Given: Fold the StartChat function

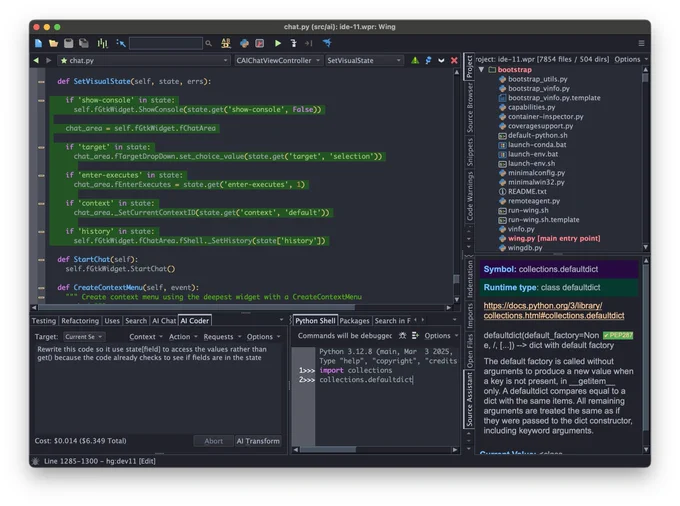Looking at the screenshot, I should click(41, 260).
